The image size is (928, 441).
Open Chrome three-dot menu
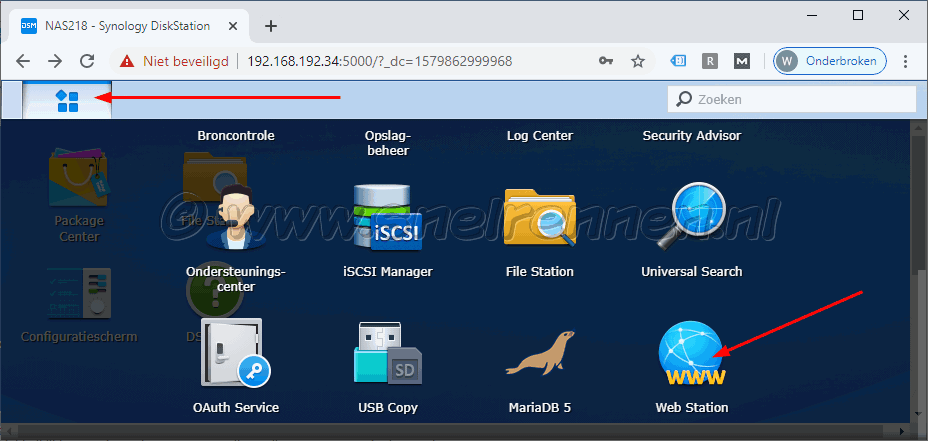906,61
